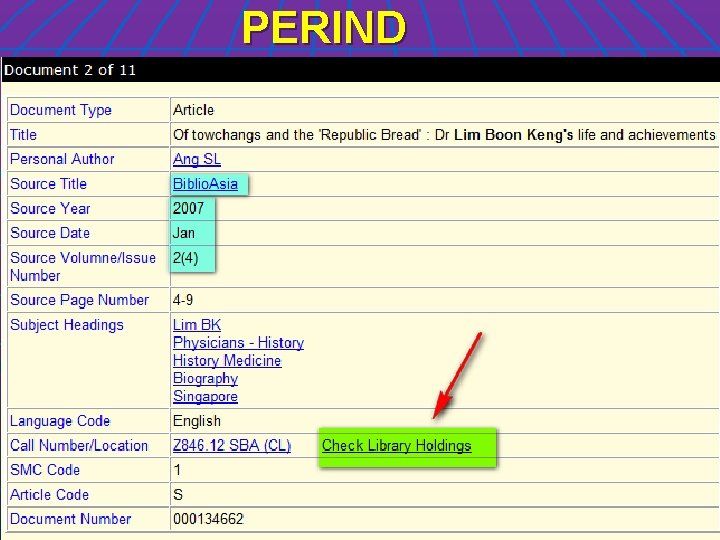The image size is (720, 540).
Task: Click the Personal Author field label
Action: pos(62,159)
